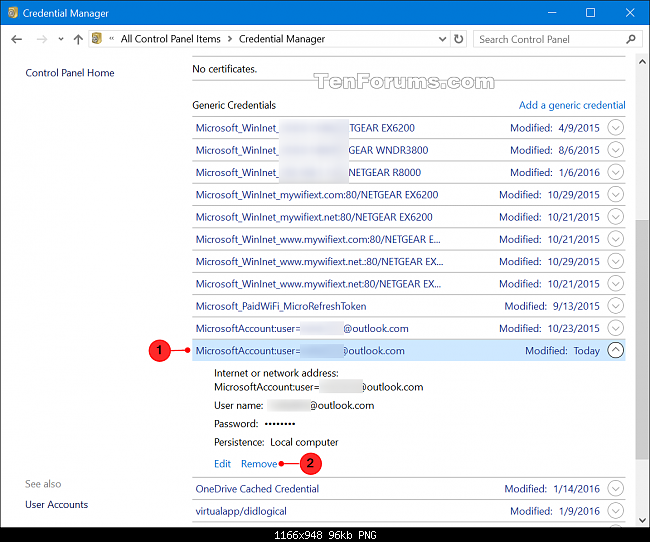Expand the WNDR3800 credential chevron
Viewport: 650px width, 542px height.
pyautogui.click(x=616, y=150)
